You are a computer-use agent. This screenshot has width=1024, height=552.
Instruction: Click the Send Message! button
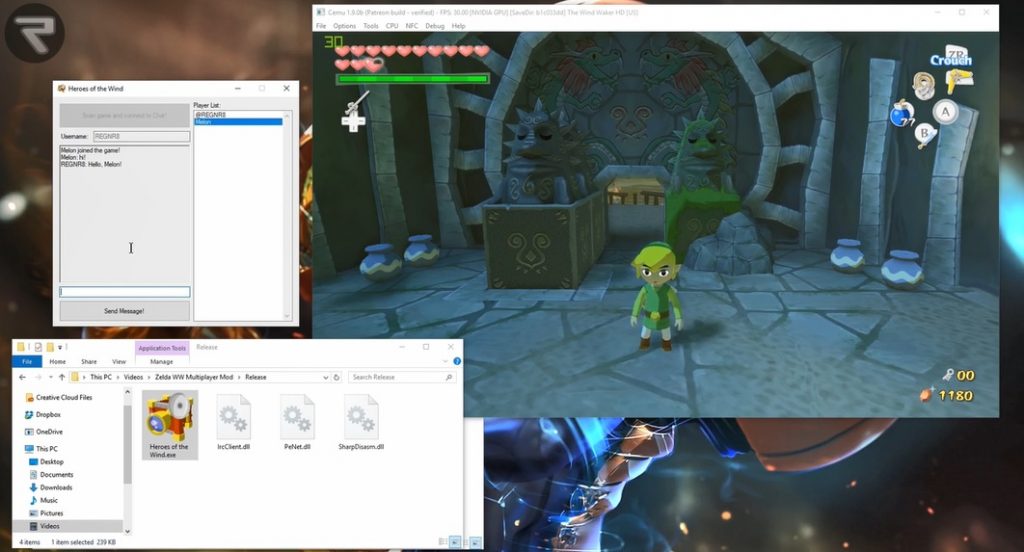coord(124,311)
